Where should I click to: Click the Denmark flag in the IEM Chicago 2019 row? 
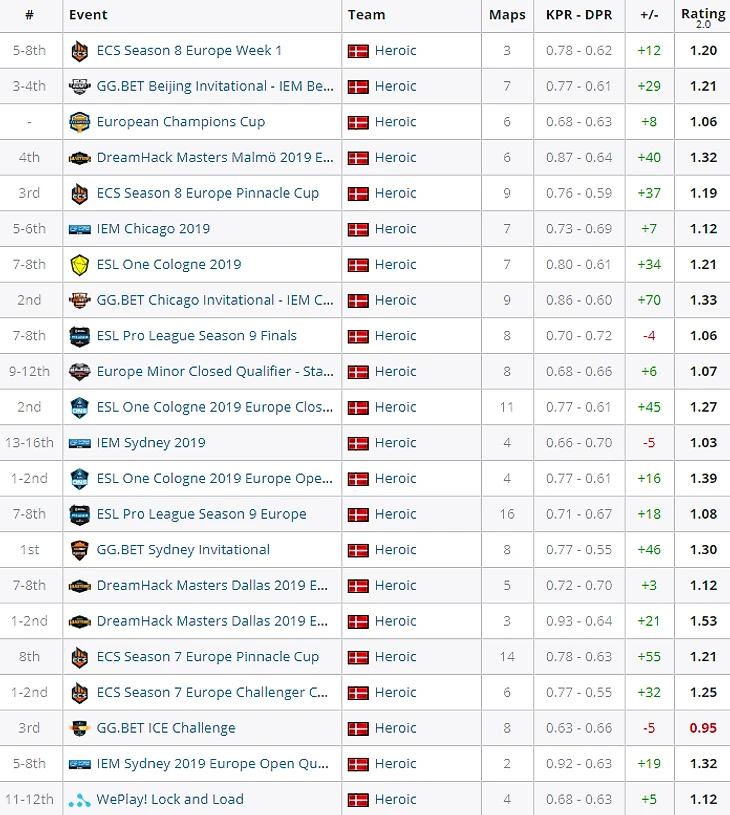tap(358, 230)
